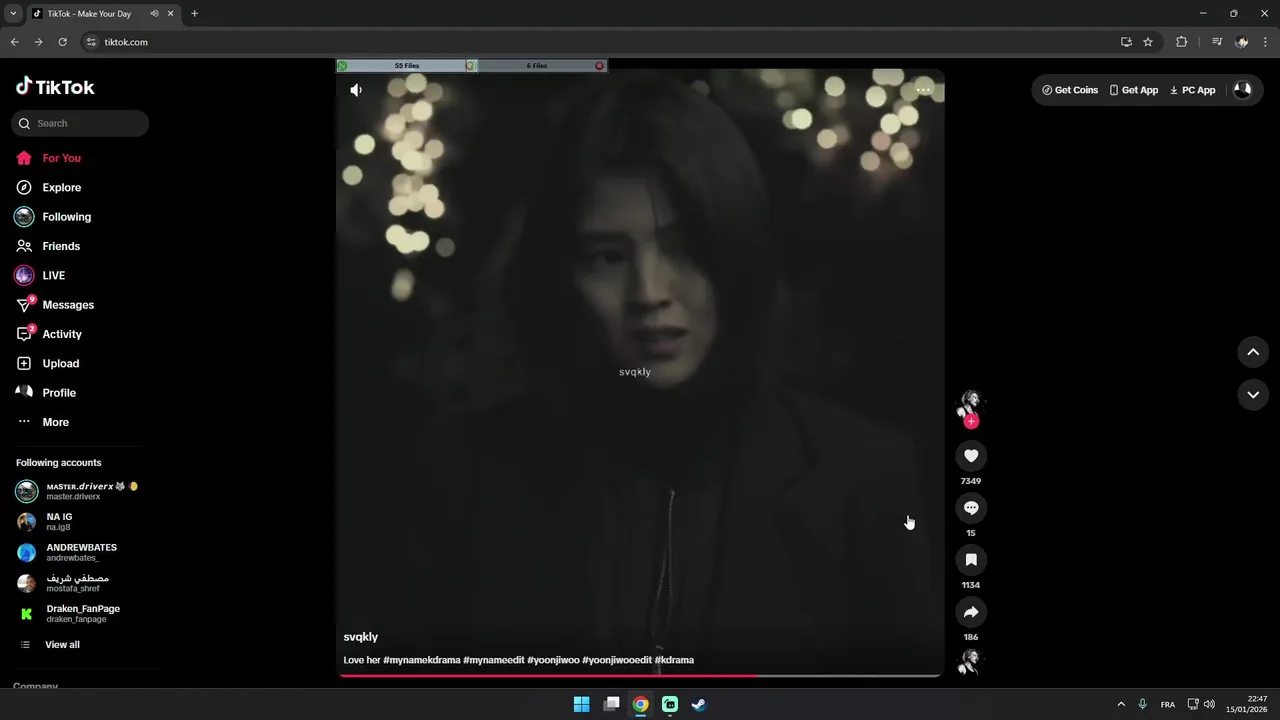1280x720 pixels.
Task: Bookmark the video to favorites
Action: [x=971, y=560]
